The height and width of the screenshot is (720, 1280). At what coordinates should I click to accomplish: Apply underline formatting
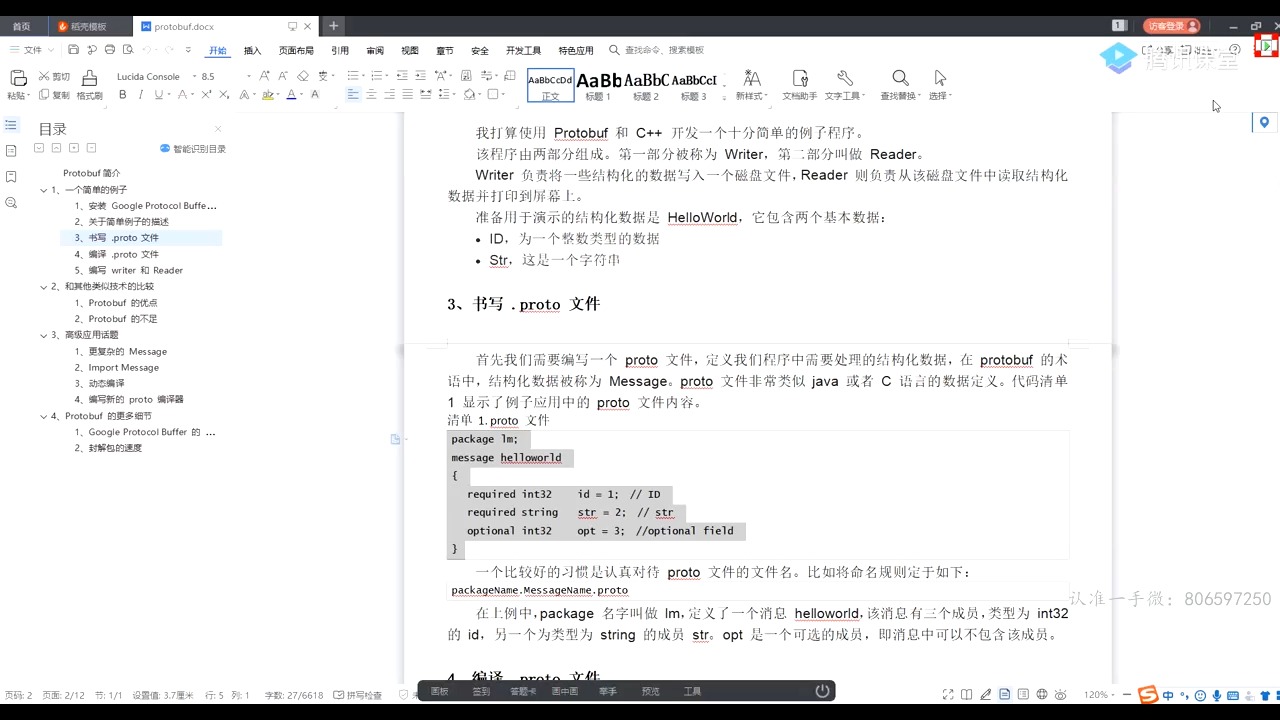[158, 95]
